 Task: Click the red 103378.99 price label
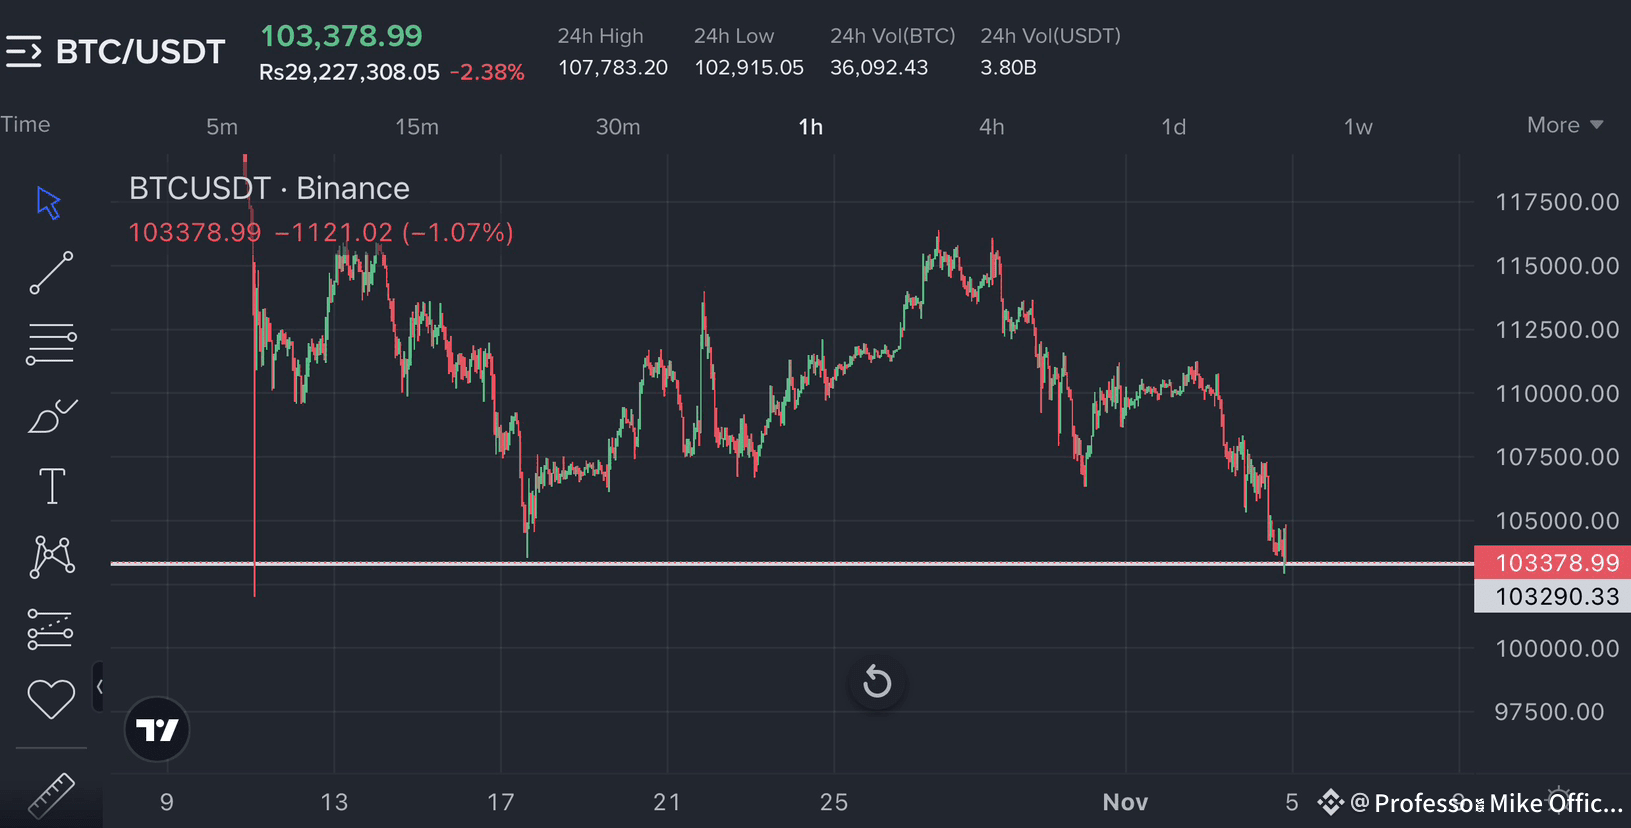pyautogui.click(x=1552, y=563)
